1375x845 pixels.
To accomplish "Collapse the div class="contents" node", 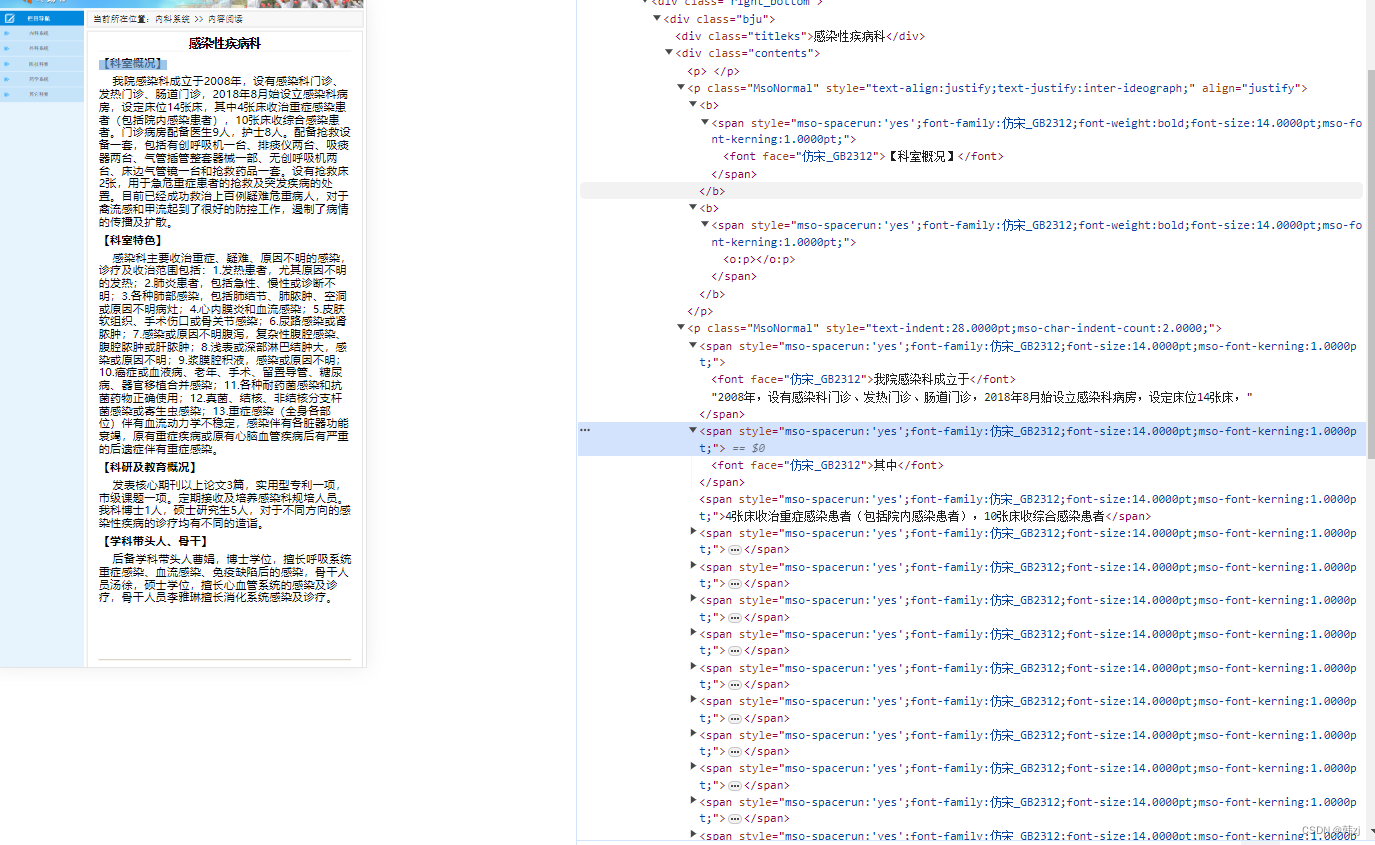I will (x=669, y=53).
